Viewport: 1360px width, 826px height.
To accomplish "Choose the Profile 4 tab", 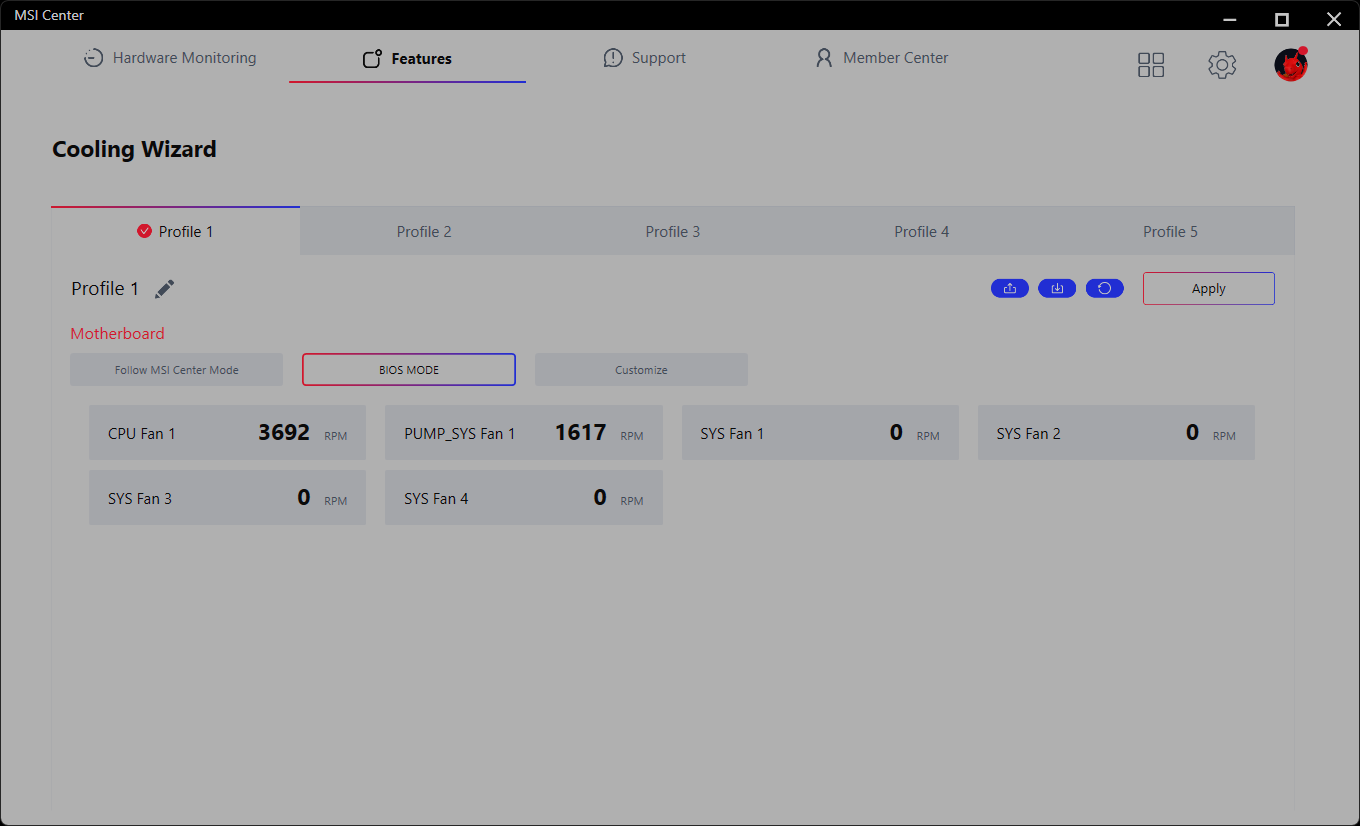I will [x=922, y=231].
